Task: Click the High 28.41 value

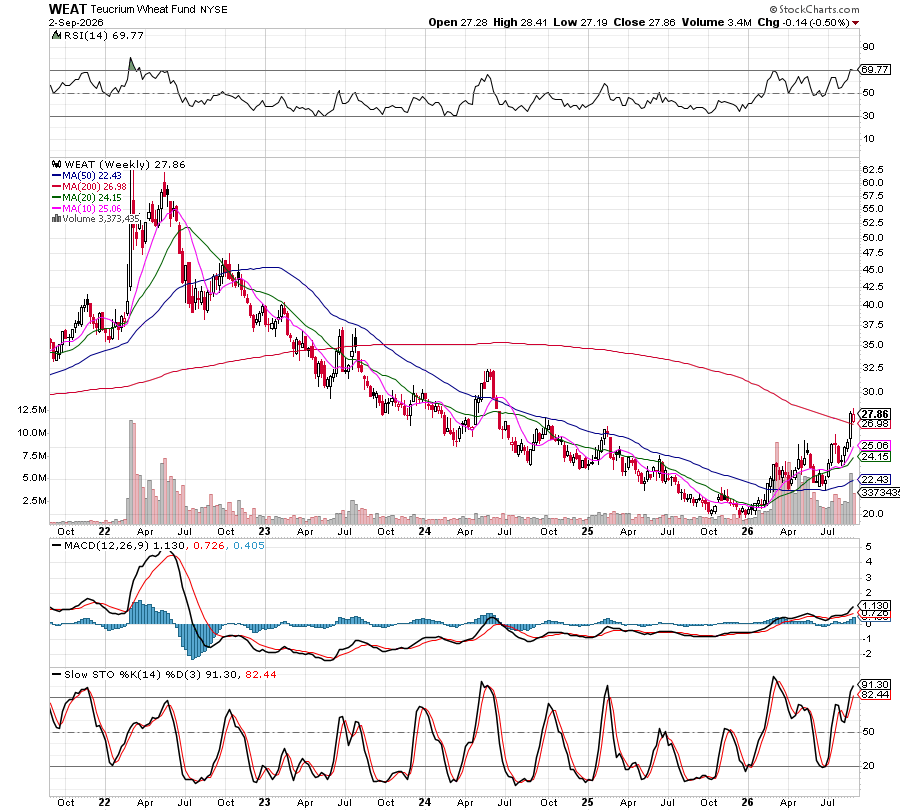Action: (x=520, y=22)
